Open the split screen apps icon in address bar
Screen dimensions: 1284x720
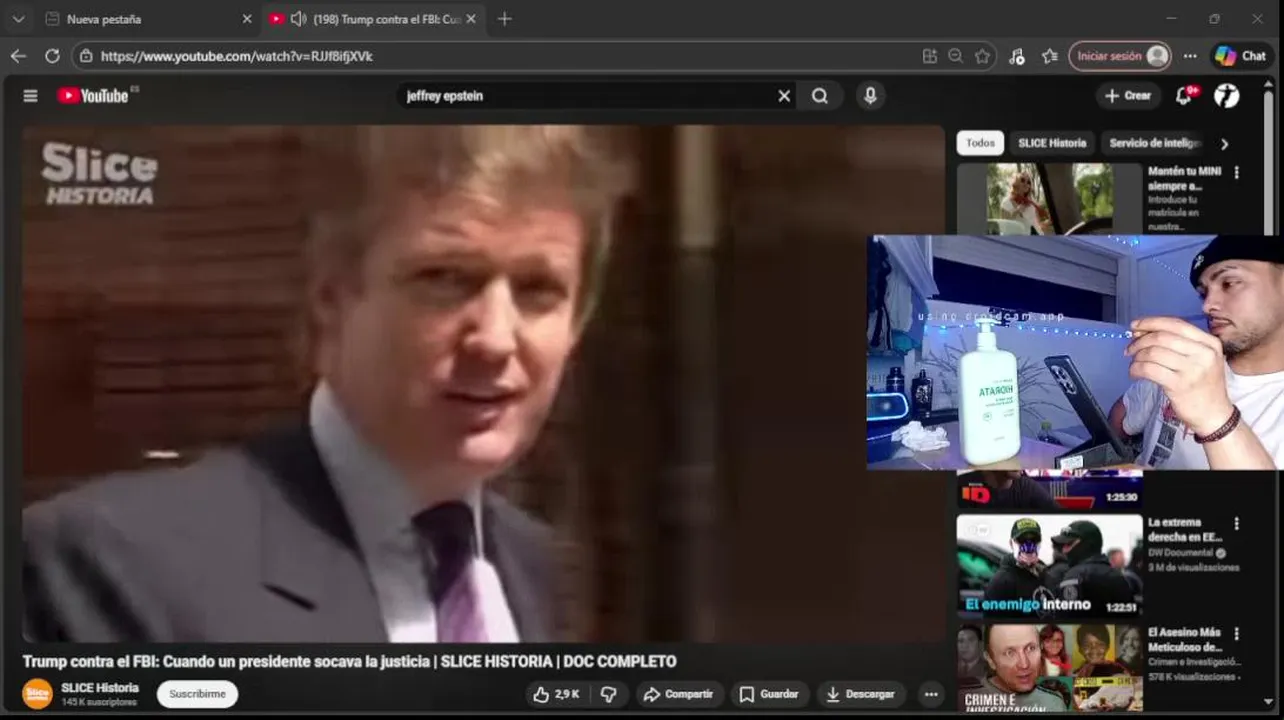pyautogui.click(x=930, y=56)
